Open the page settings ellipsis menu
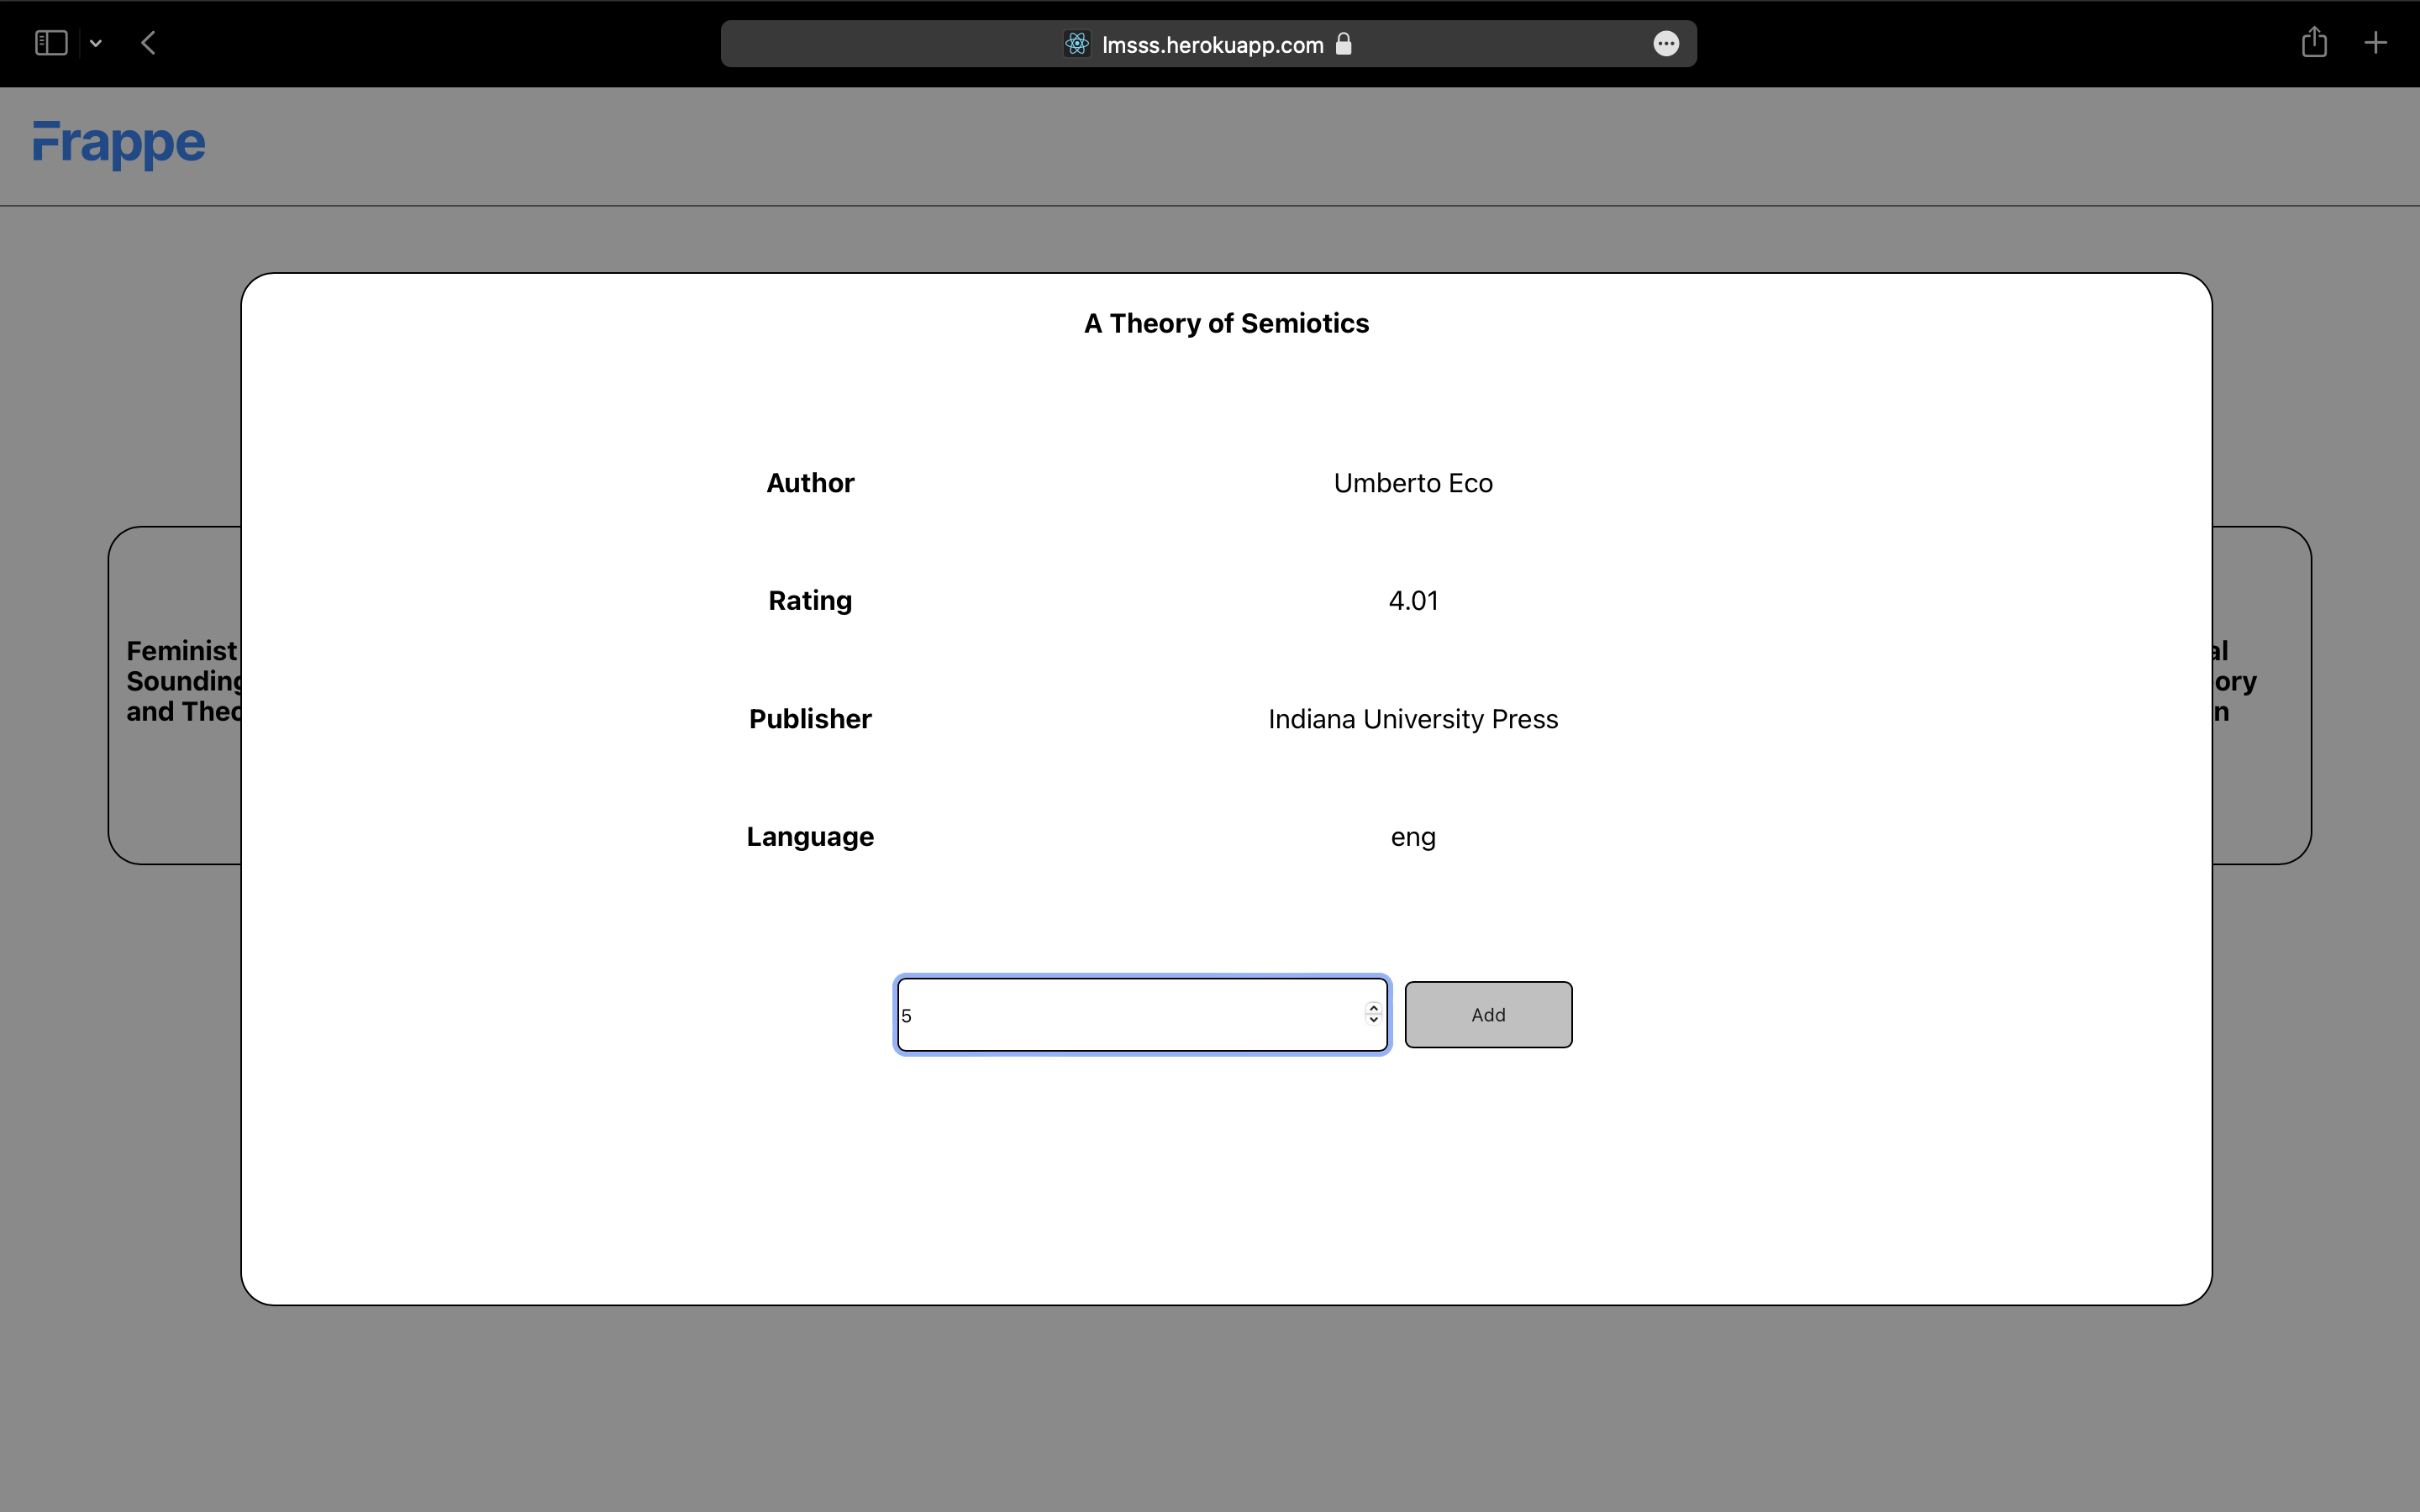Viewport: 2420px width, 1512px height. point(1665,43)
